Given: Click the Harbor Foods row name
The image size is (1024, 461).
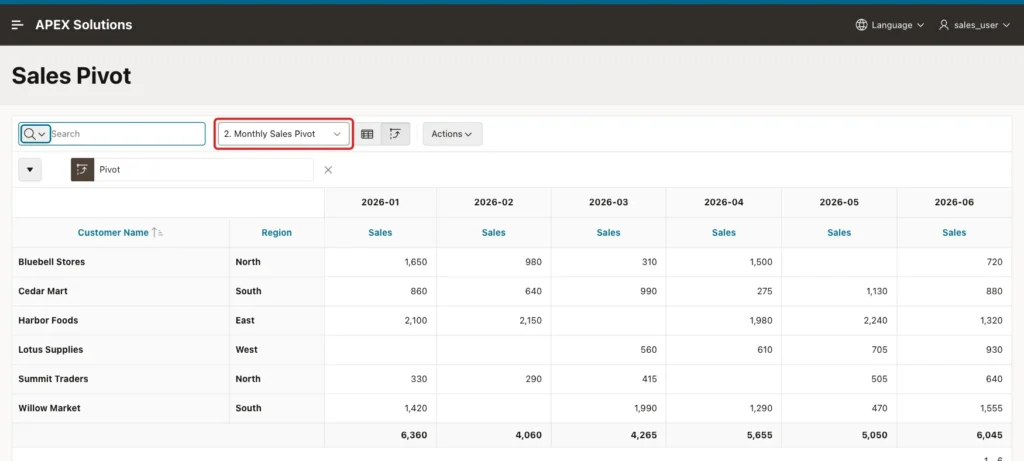Looking at the screenshot, I should pos(48,321).
